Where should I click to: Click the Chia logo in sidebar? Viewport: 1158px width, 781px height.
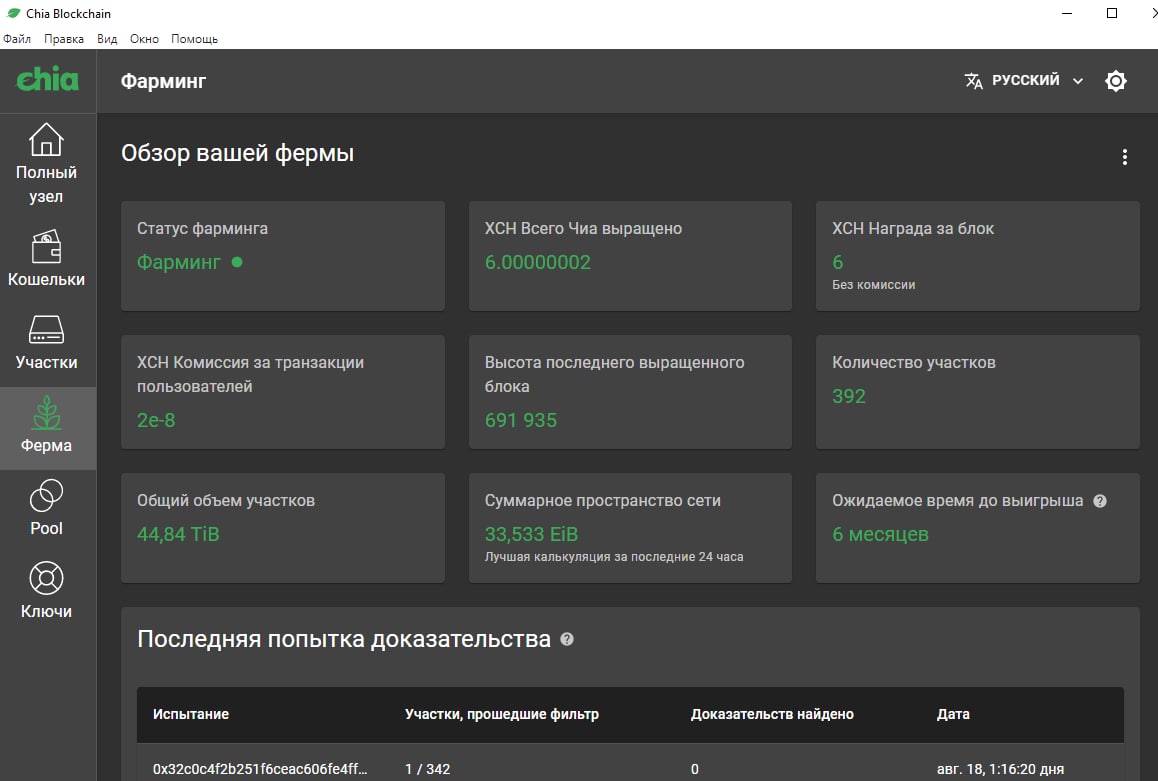[x=47, y=79]
